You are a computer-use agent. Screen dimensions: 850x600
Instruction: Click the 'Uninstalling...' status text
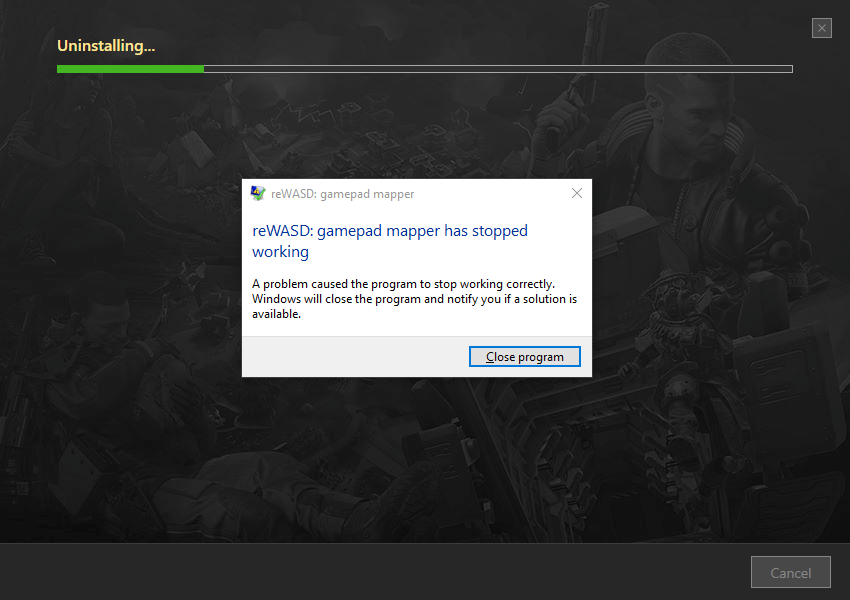click(106, 46)
